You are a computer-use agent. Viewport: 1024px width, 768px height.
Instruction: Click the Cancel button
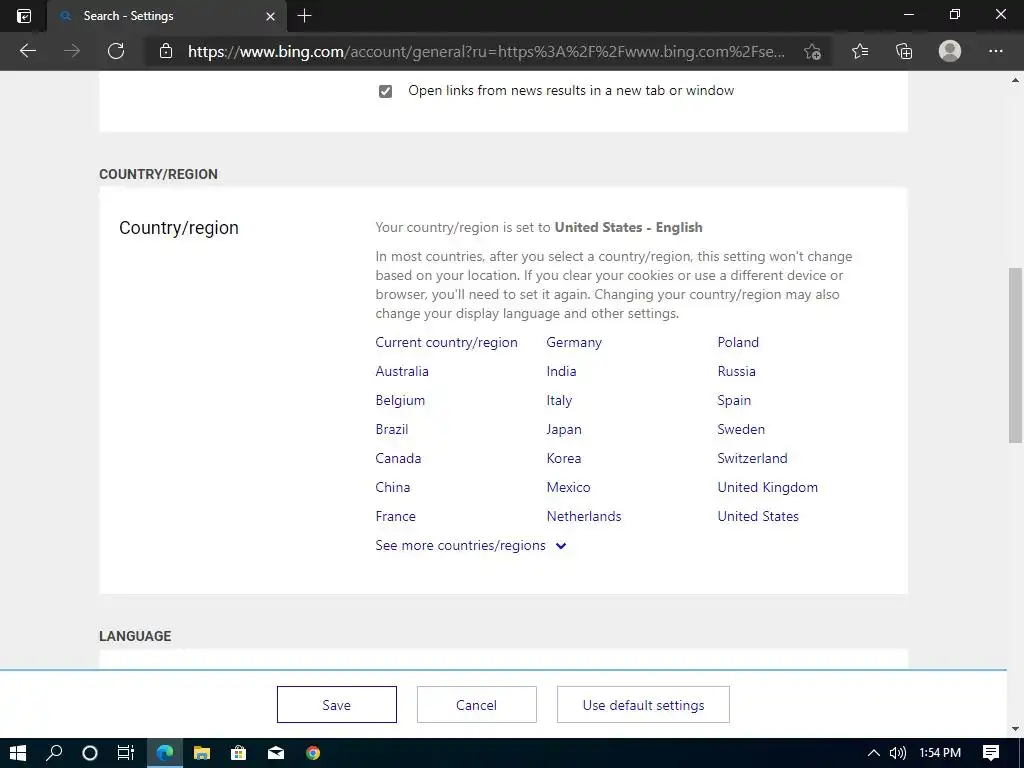click(476, 705)
